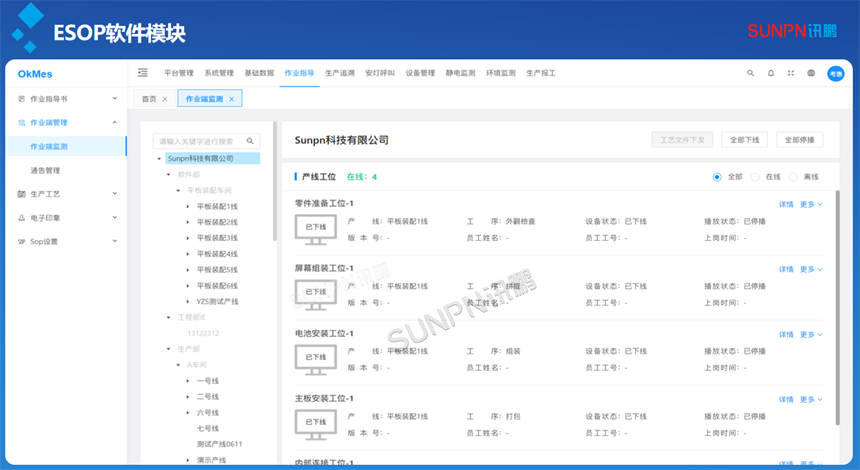Select Sunpn科技有限公司 root tree node
860x470 pixels.
coord(212,158)
